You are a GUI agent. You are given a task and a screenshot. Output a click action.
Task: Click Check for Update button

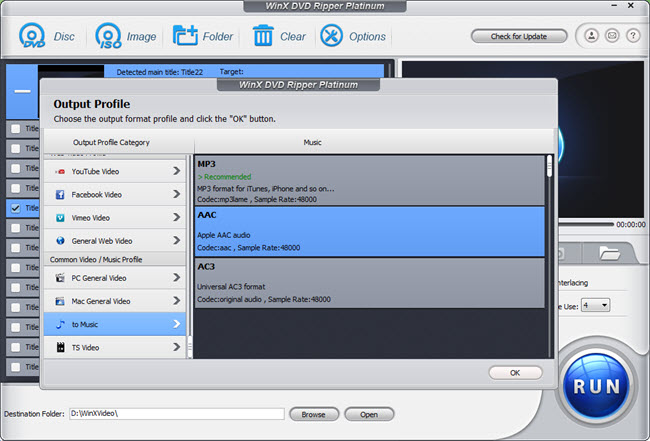pos(519,36)
